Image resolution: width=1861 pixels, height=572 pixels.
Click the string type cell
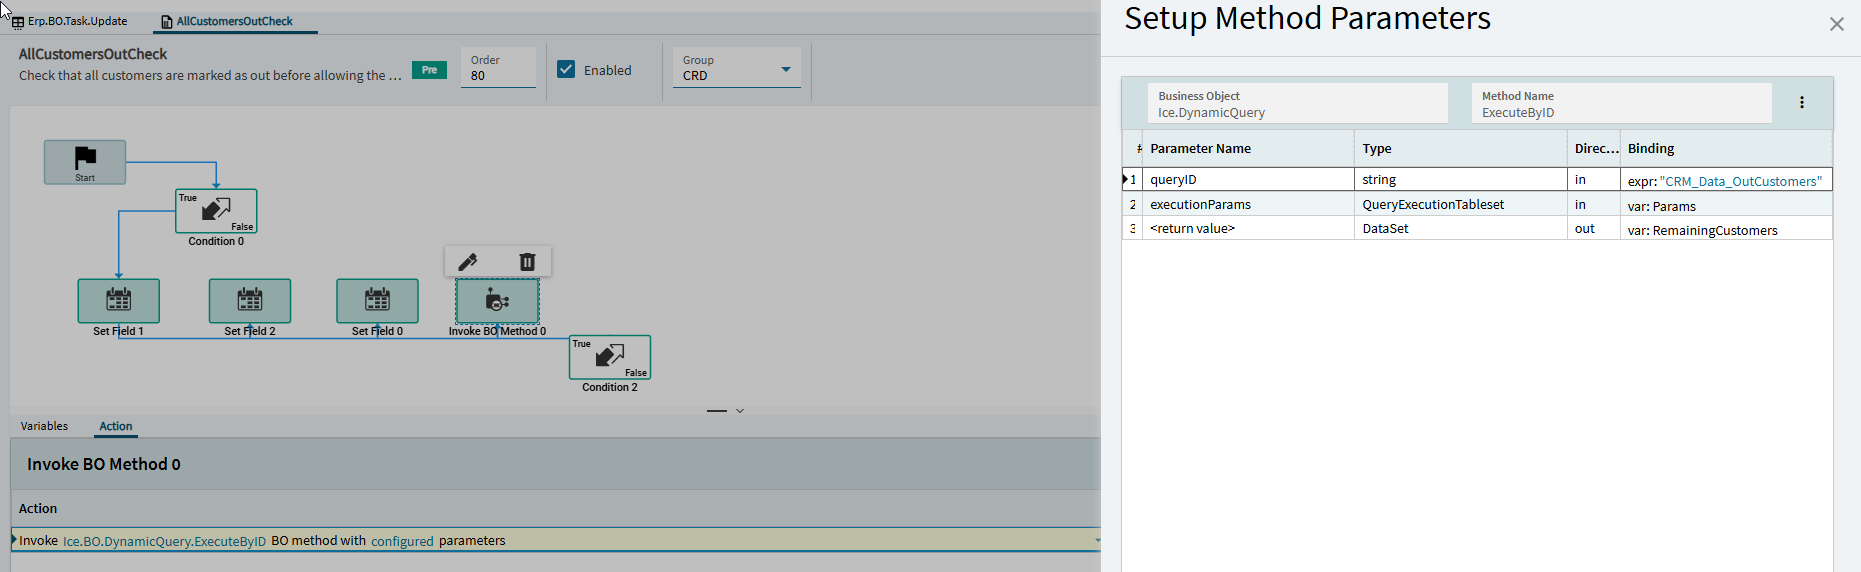(x=1460, y=180)
